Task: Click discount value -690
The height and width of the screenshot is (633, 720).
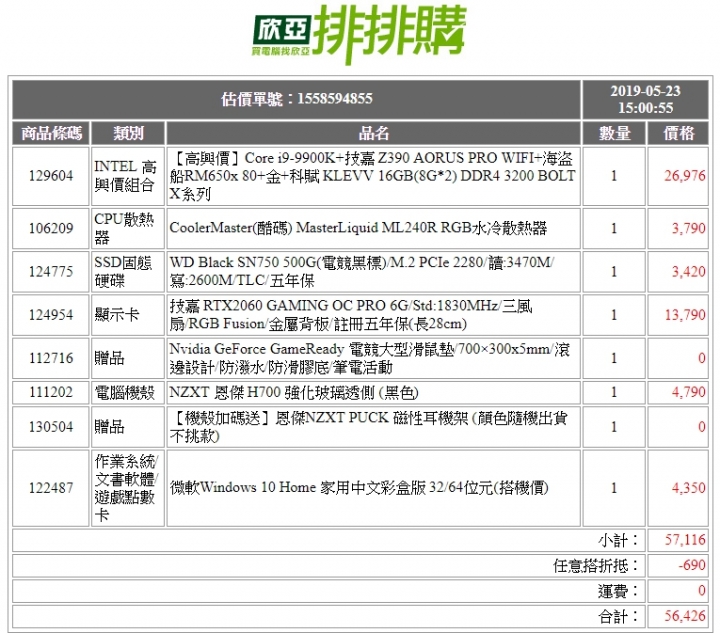Action: (692, 565)
